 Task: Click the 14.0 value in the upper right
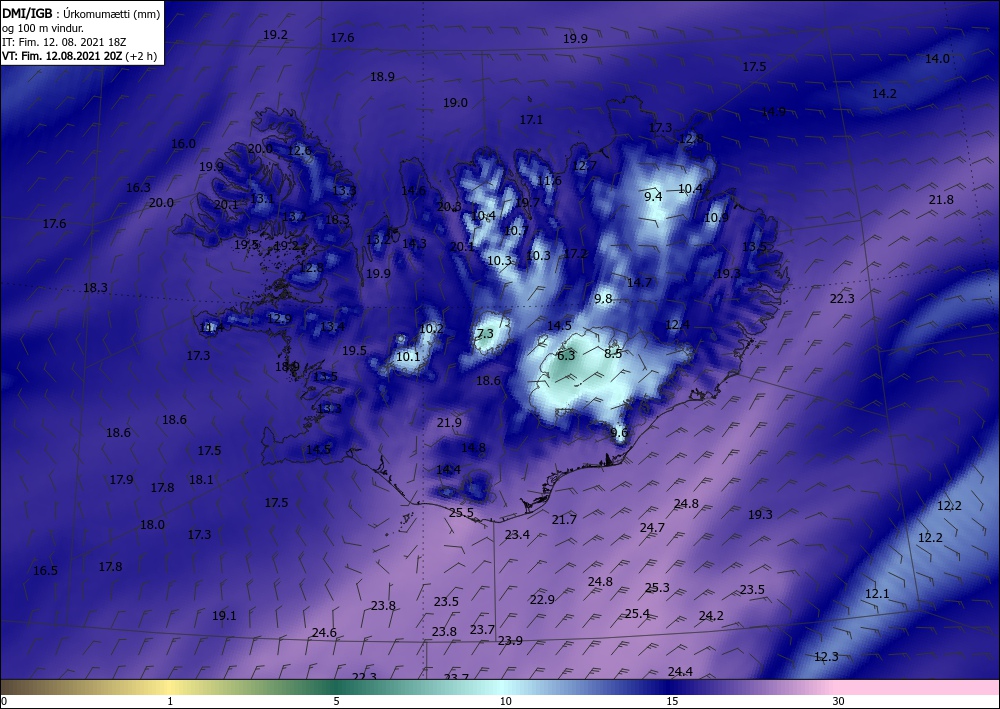coord(938,59)
